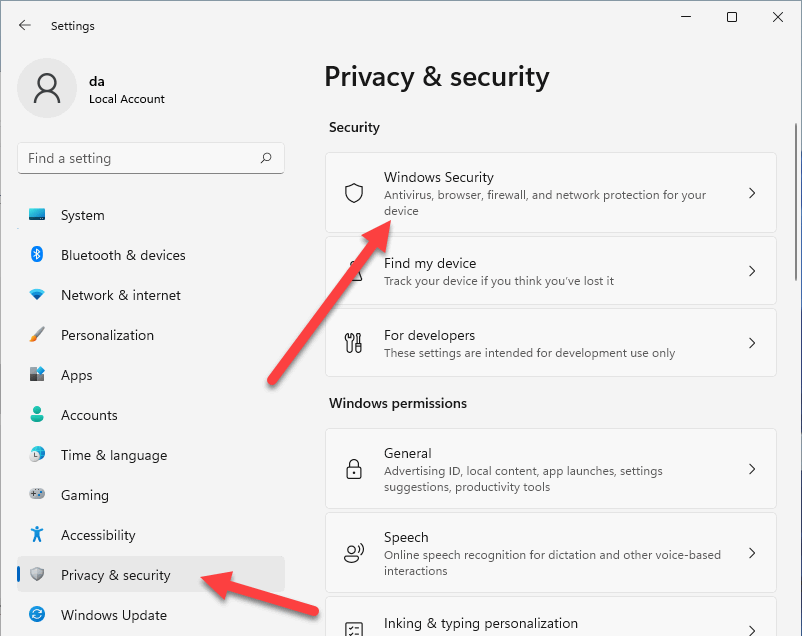The image size is (802, 636).
Task: Click the Accessibility figure icon
Action: 37,534
